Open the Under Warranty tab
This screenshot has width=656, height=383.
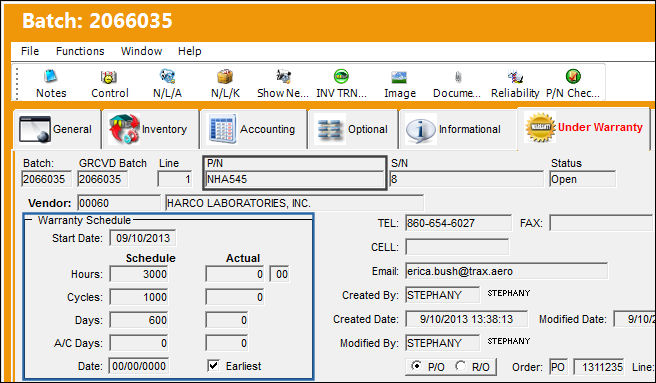pyautogui.click(x=584, y=128)
